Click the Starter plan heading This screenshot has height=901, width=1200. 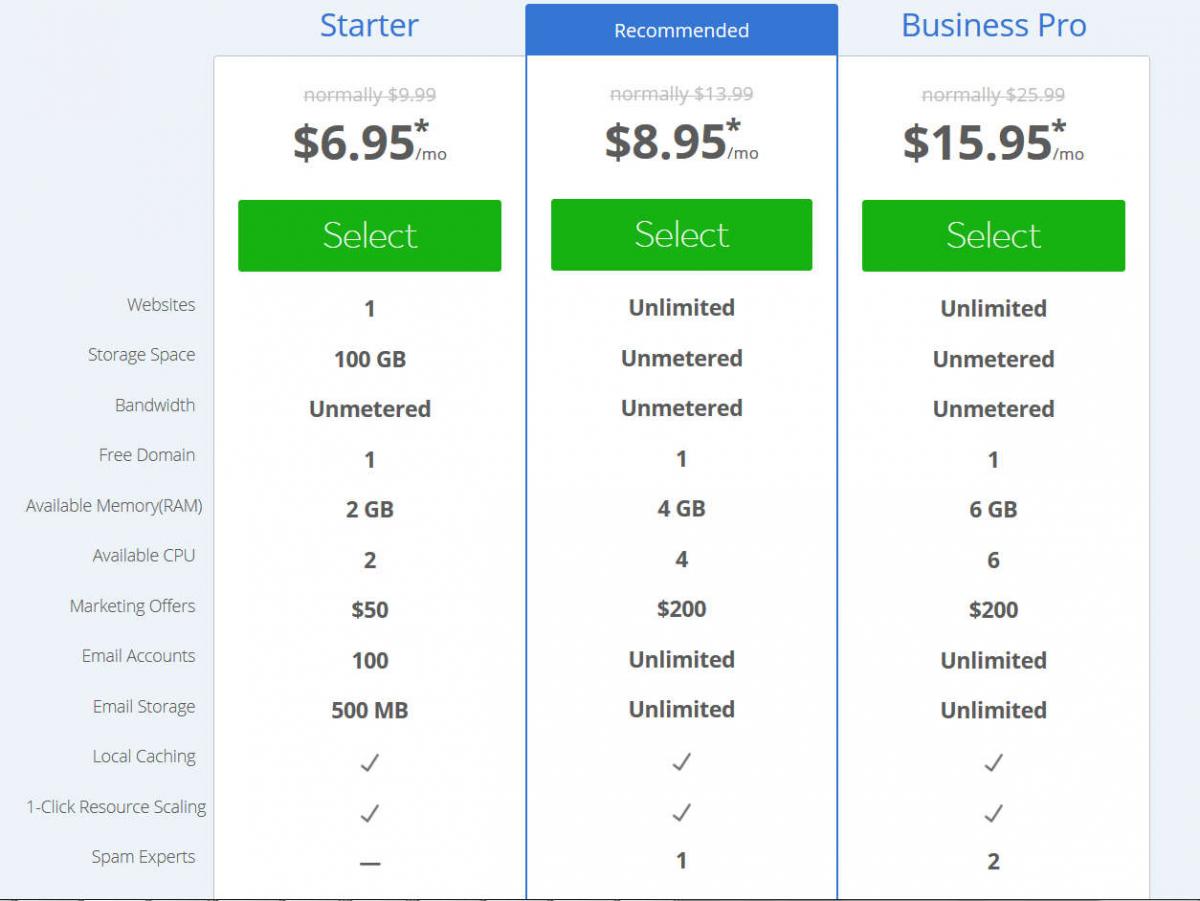click(369, 25)
